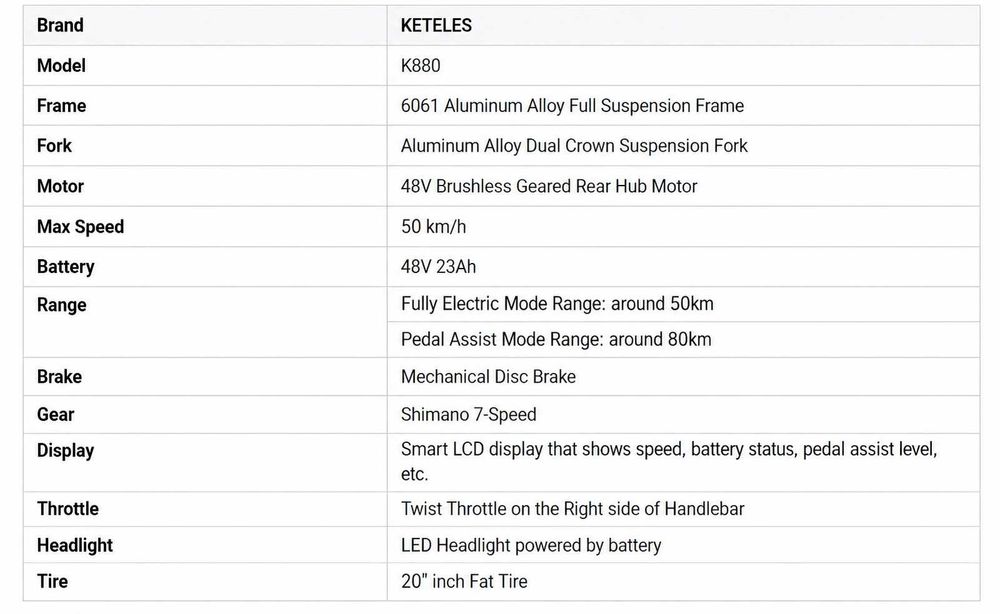Click the Brand header label

pos(60,26)
